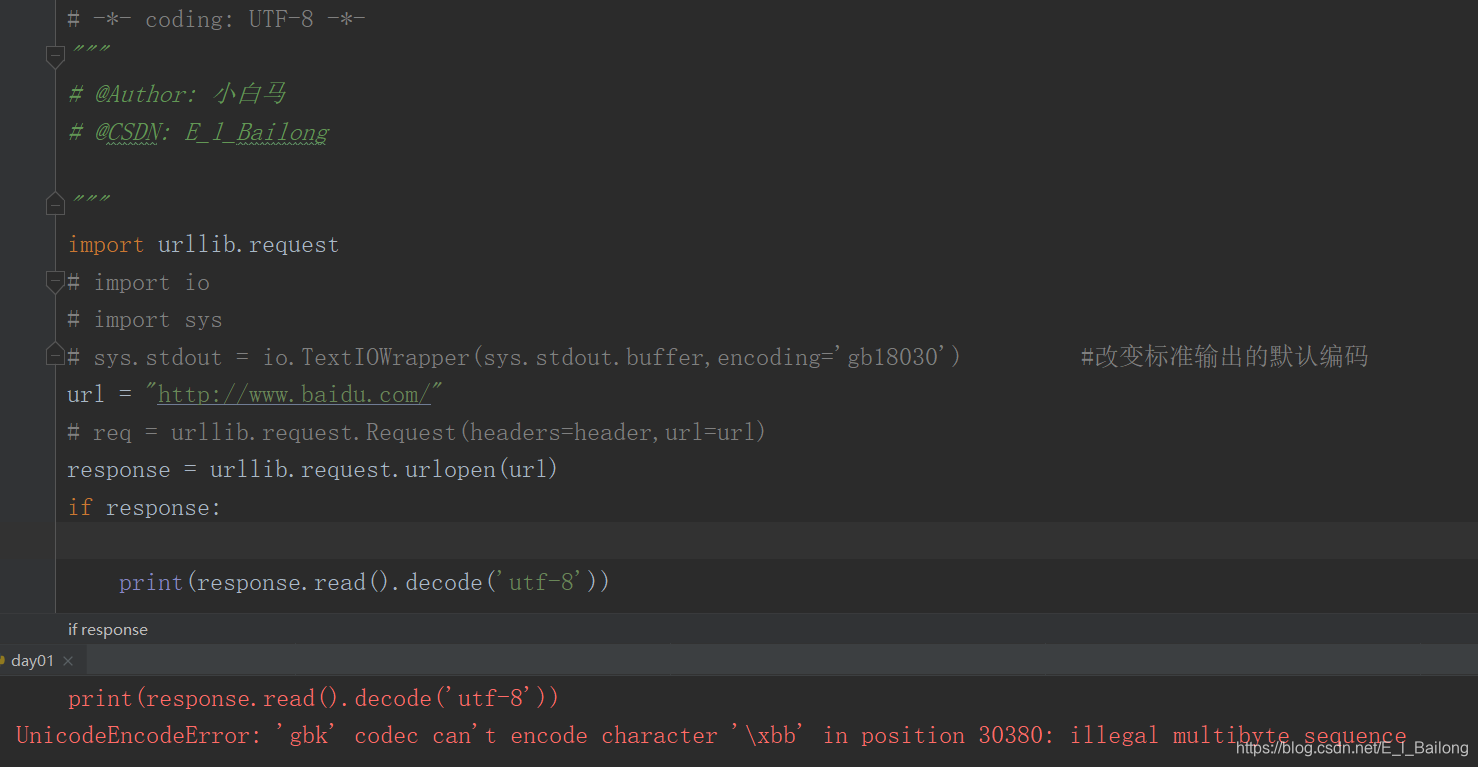Collapse the docstring fold region
Screen dimensions: 1478x767
click(x=55, y=56)
